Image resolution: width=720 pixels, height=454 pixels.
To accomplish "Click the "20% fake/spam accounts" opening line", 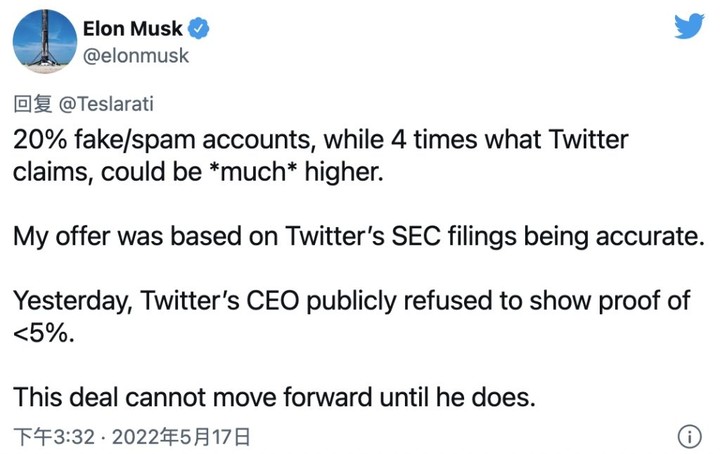I will (140, 139).
